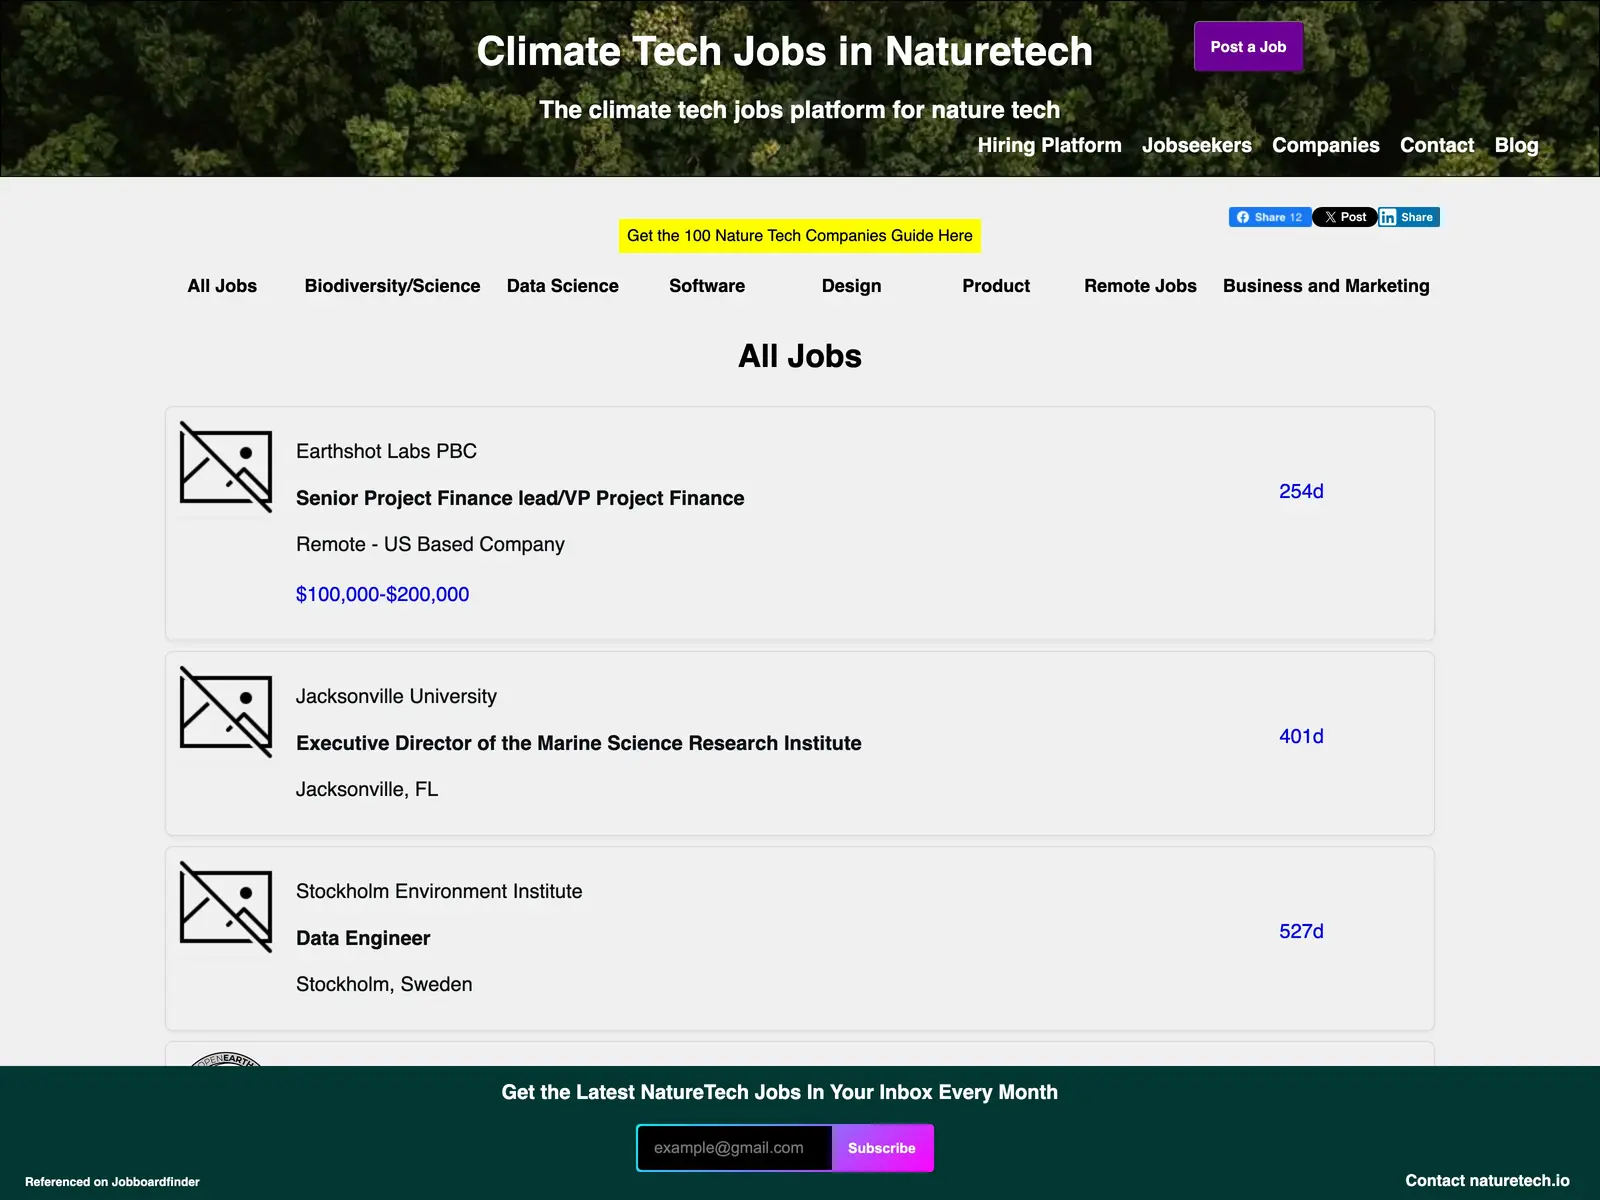The image size is (1600, 1200).
Task: Click the 401d posting age
Action: [1301, 736]
